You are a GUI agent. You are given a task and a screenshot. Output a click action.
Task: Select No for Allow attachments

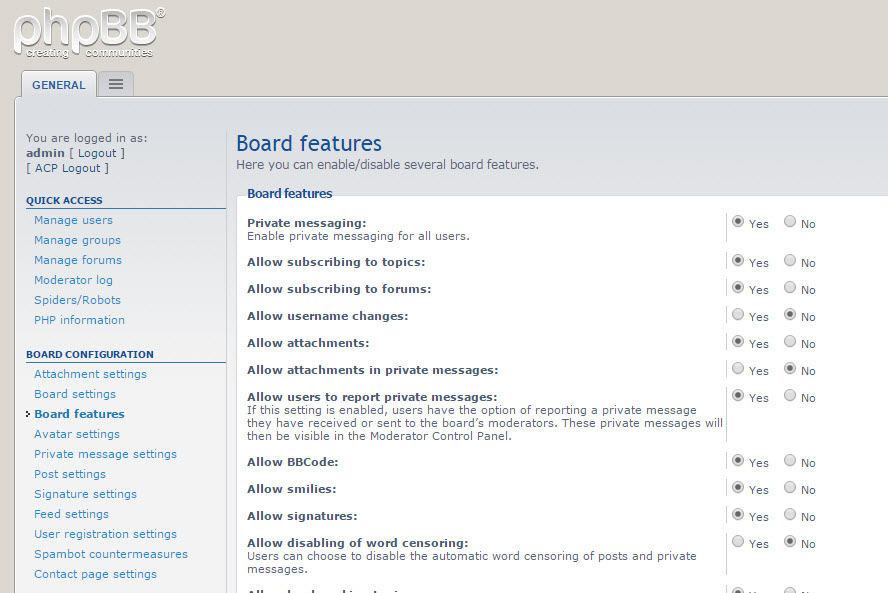(x=789, y=342)
